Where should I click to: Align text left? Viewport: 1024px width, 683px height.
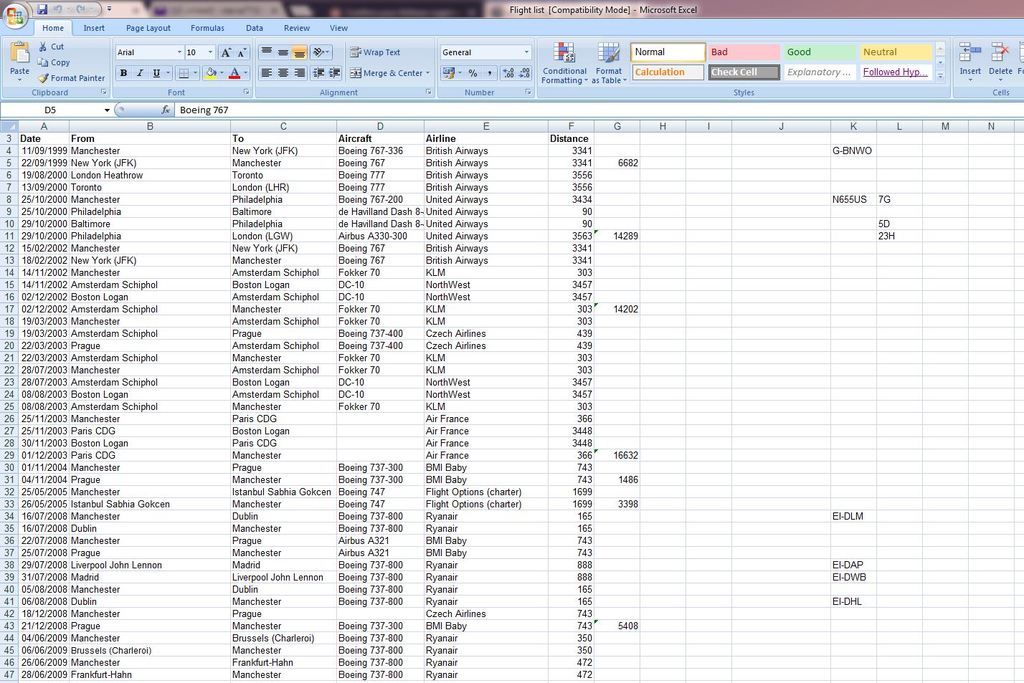click(266, 73)
